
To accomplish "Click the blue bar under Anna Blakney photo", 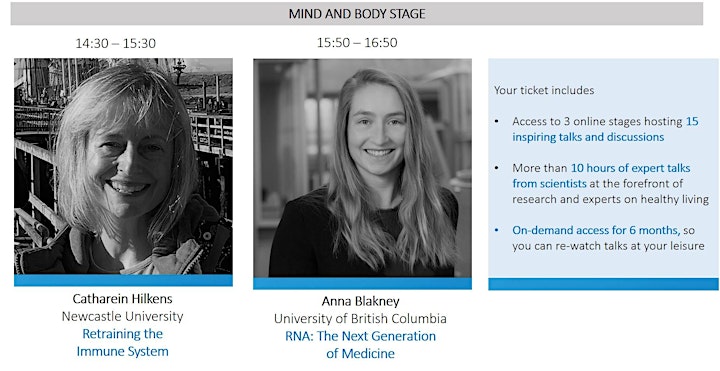I will [362, 283].
